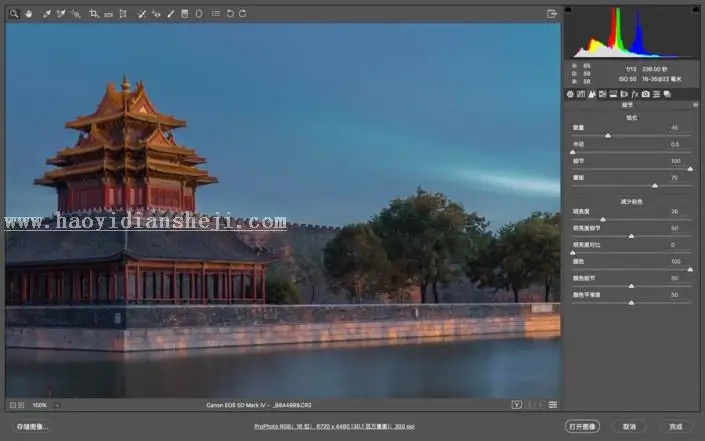Select the Red Eye Removal tool

pyautogui.click(x=156, y=14)
